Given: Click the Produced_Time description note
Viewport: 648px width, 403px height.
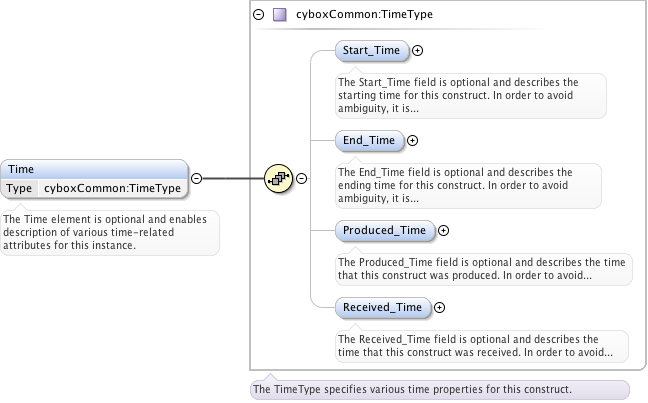Looking at the screenshot, I should [x=483, y=268].
